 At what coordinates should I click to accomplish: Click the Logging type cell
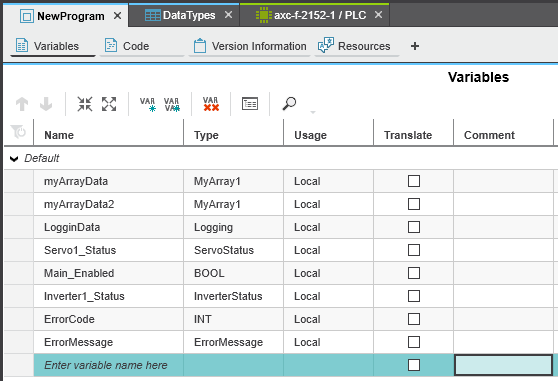[x=233, y=227]
